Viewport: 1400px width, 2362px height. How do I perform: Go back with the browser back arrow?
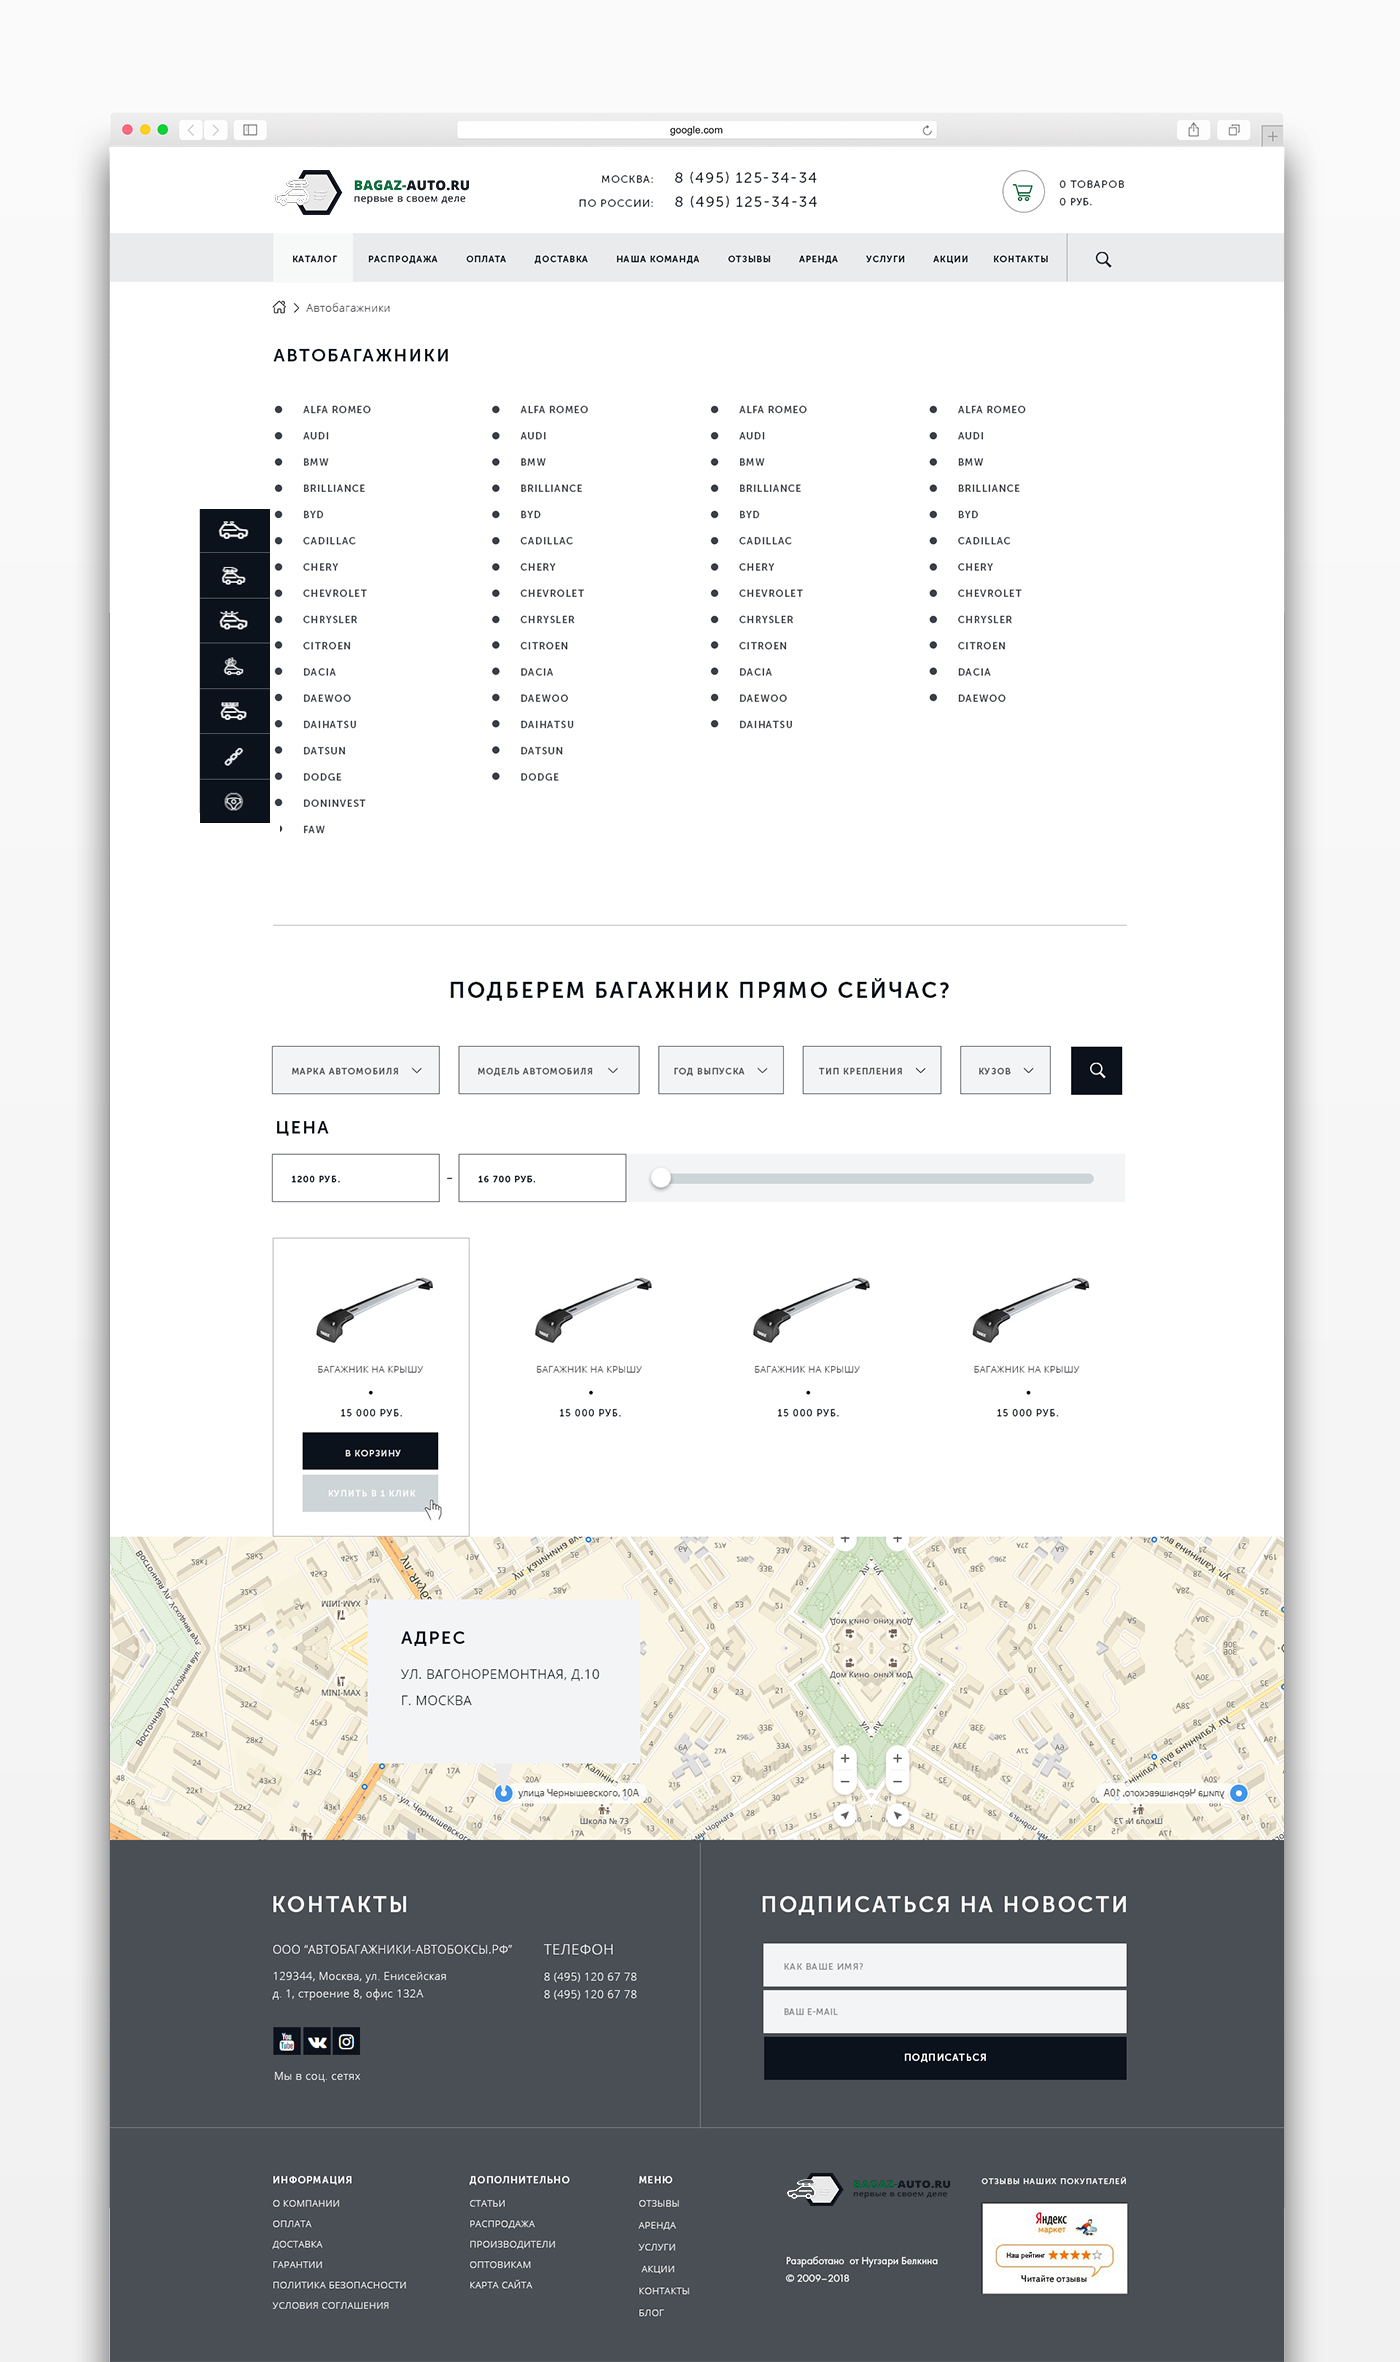191,130
